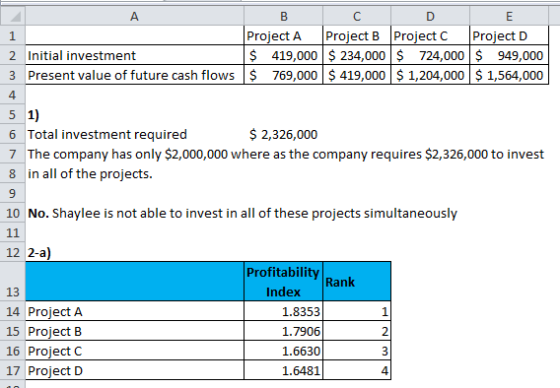
Task: Select cell with $ 769,000
Action: 283,75
